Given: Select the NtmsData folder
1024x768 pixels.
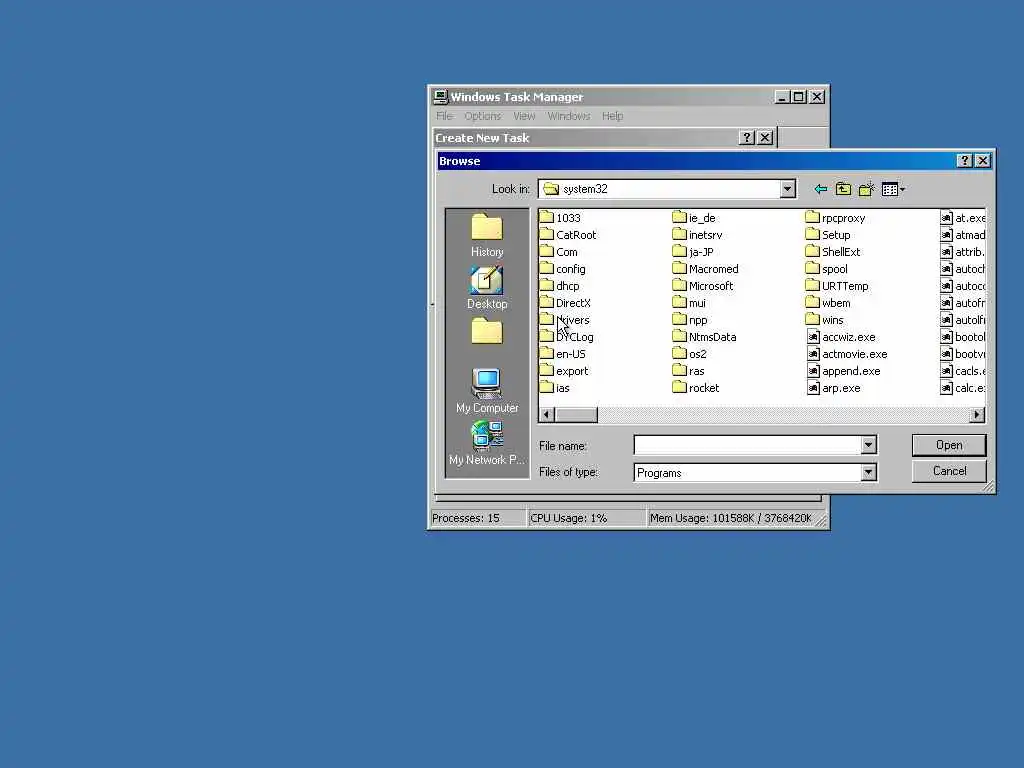Looking at the screenshot, I should coord(705,337).
